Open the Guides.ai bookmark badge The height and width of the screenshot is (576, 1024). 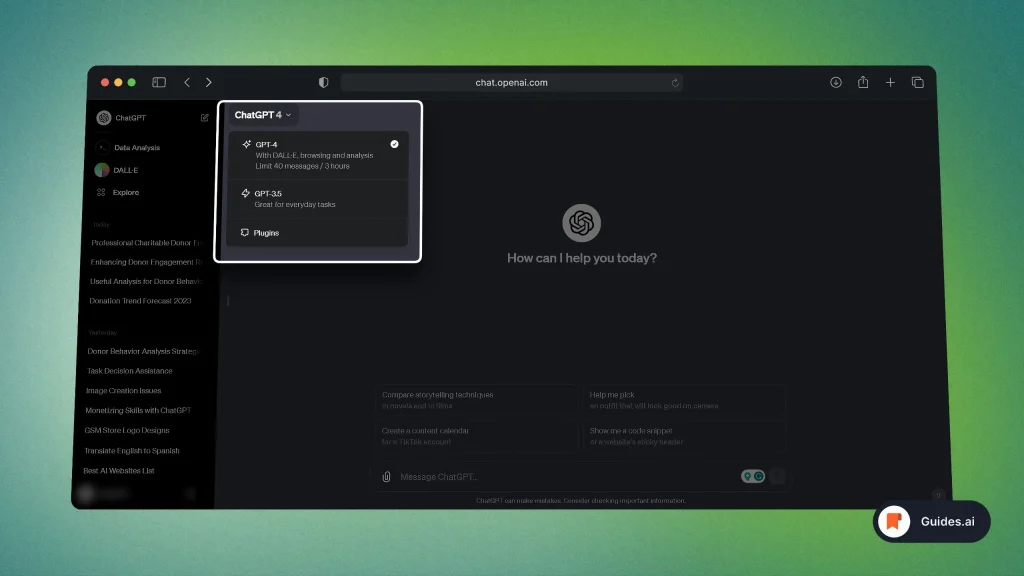click(931, 521)
